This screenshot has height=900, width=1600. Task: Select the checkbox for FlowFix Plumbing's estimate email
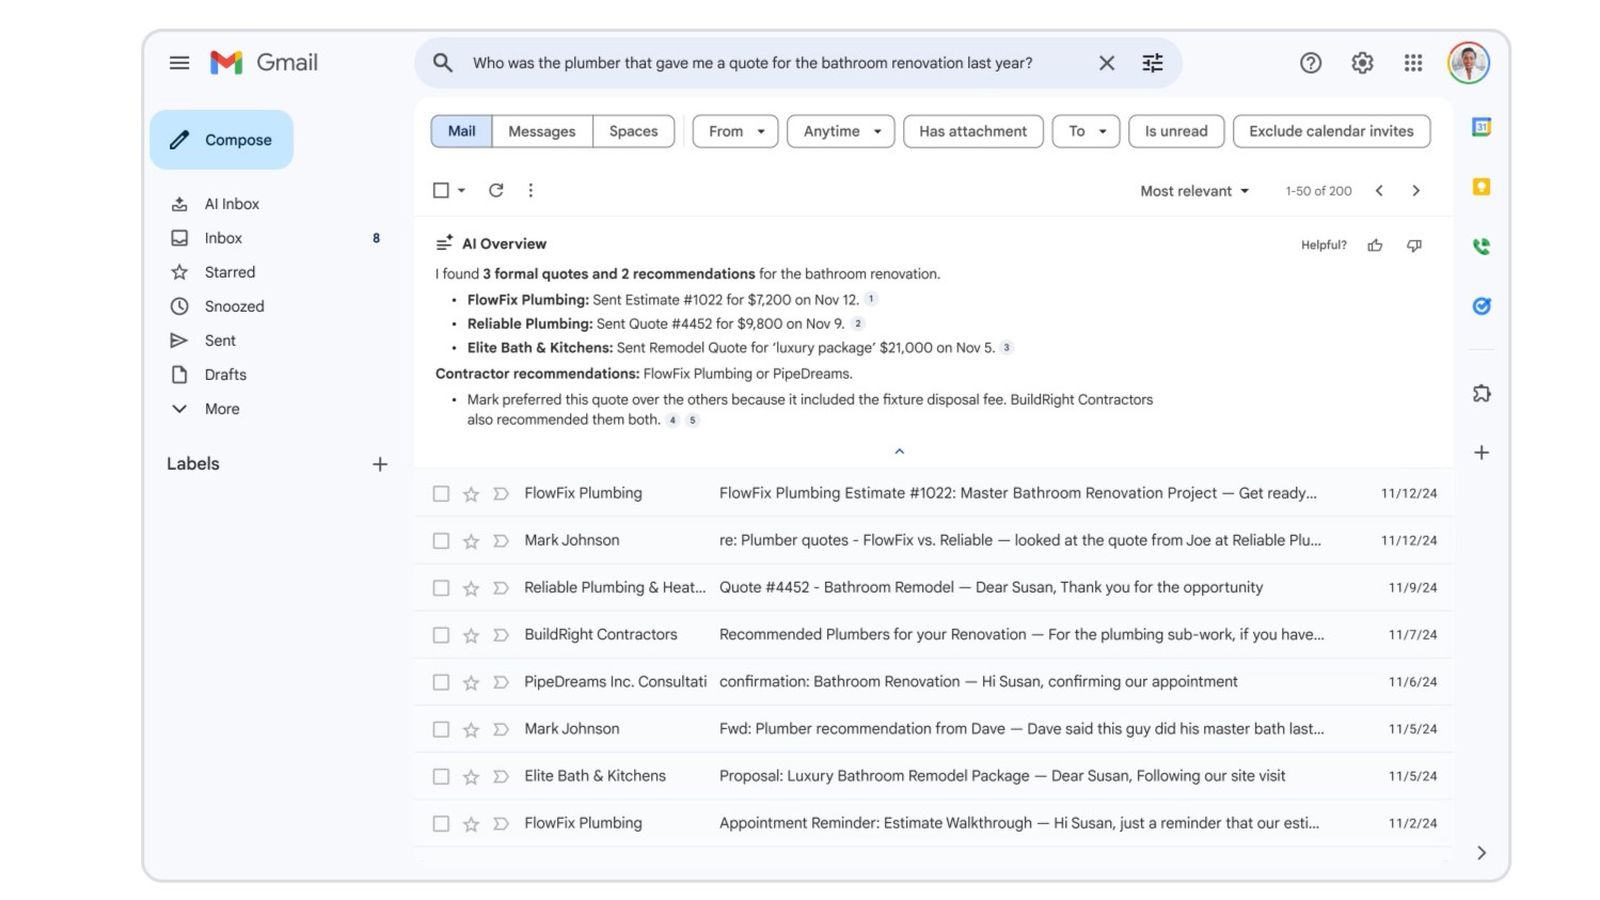pyautogui.click(x=441, y=493)
